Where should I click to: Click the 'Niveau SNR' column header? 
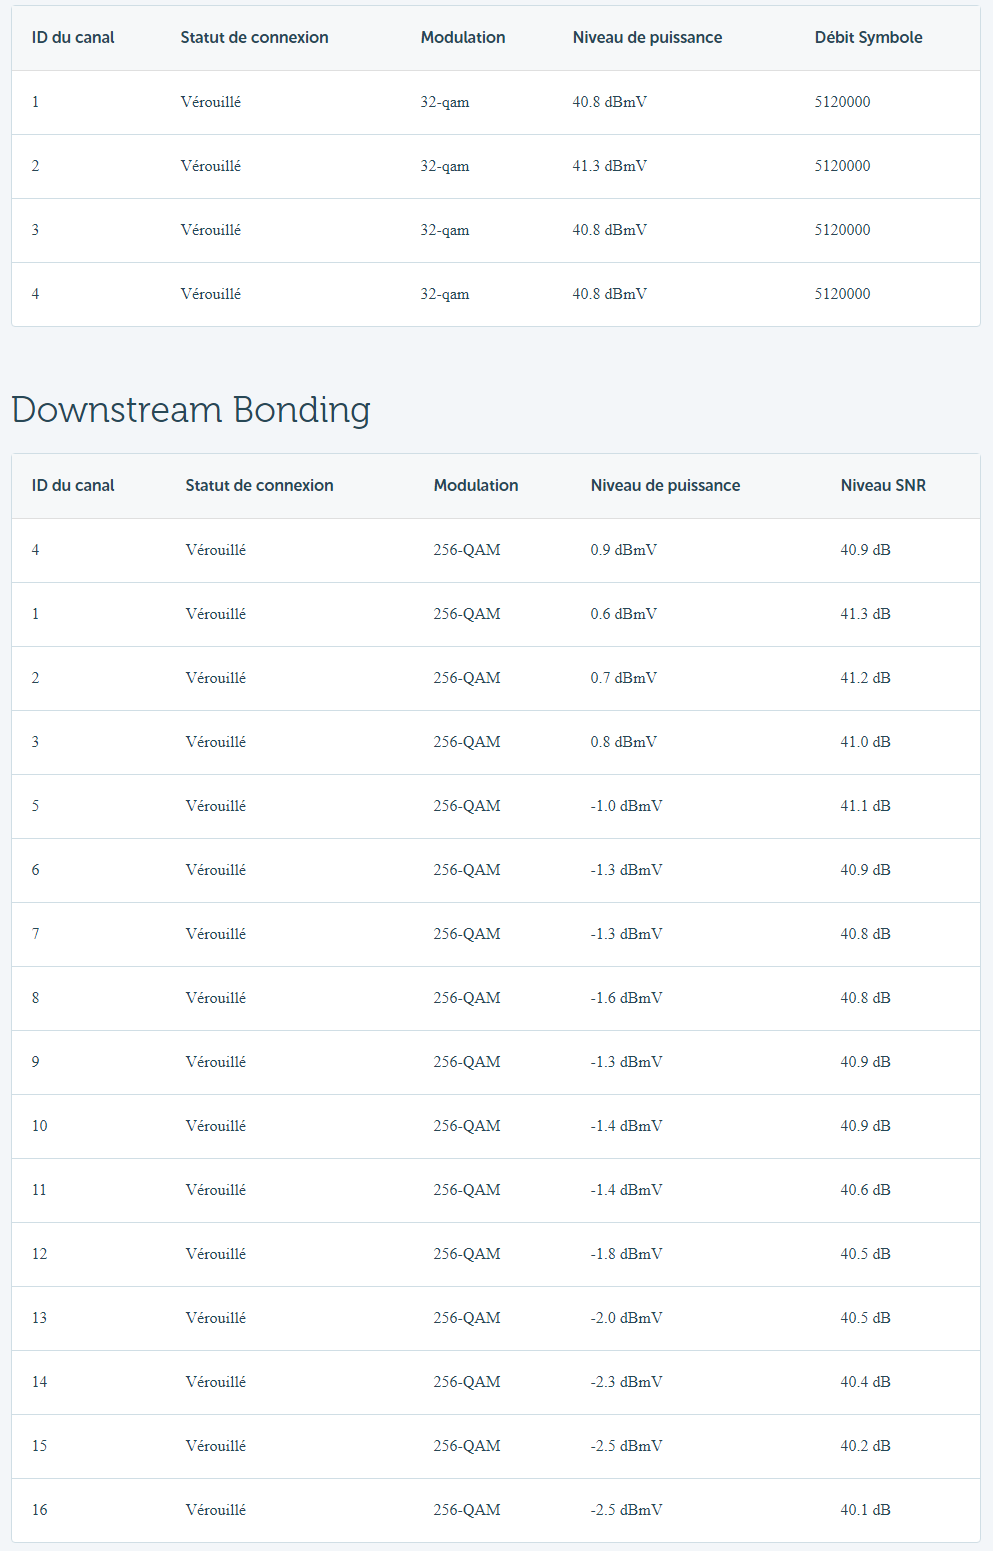tap(883, 486)
